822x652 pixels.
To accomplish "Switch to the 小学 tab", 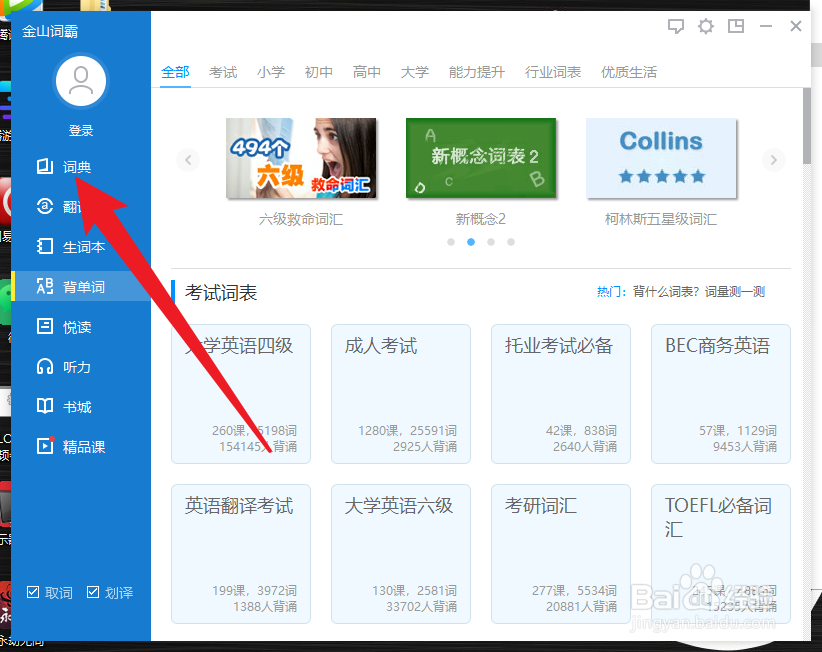I will pyautogui.click(x=271, y=72).
